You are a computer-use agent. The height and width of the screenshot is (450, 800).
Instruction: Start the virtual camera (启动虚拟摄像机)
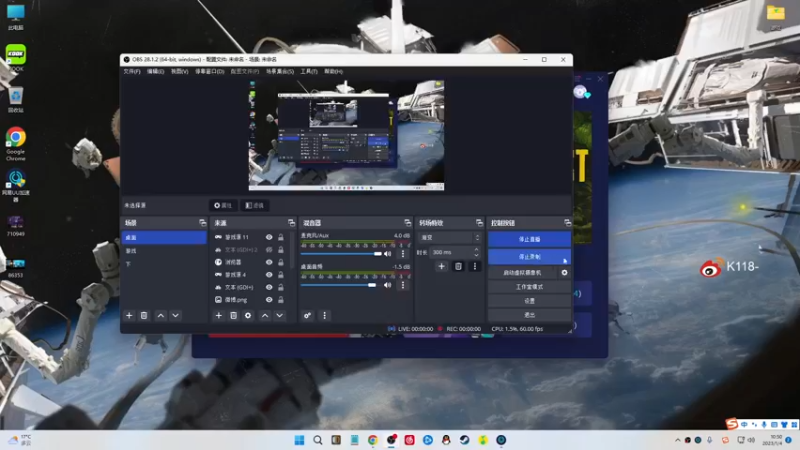522,273
